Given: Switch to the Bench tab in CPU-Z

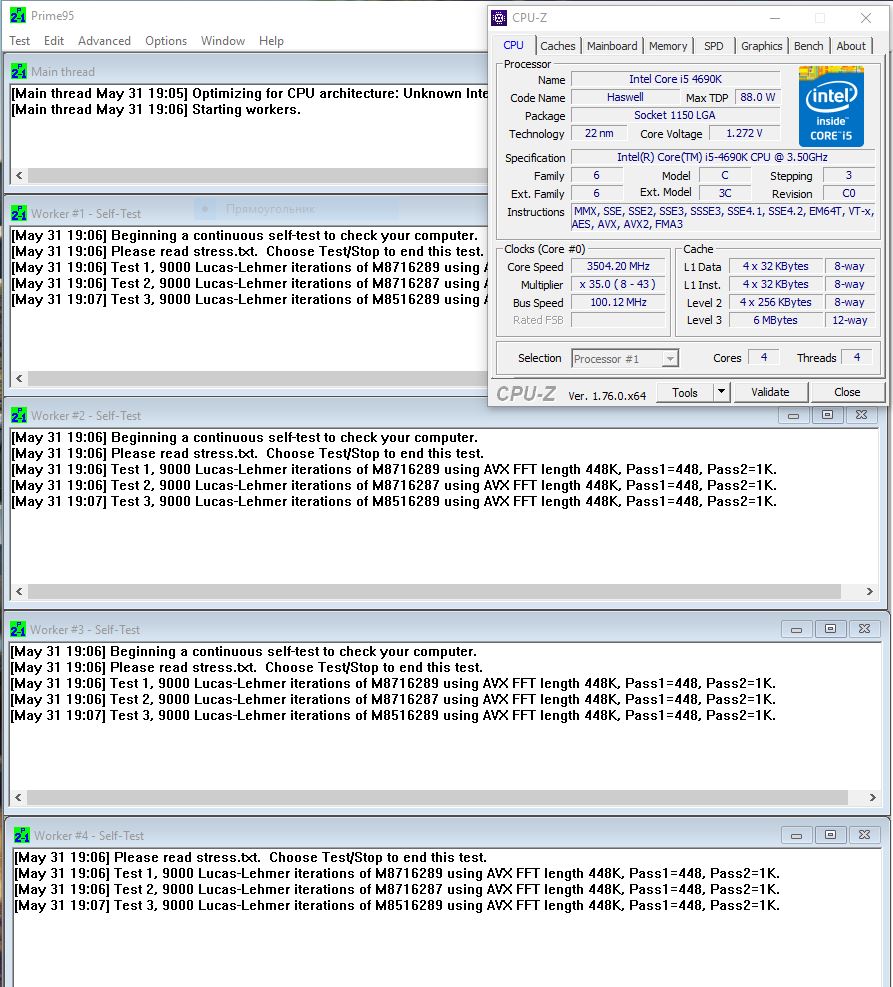Looking at the screenshot, I should (x=809, y=46).
